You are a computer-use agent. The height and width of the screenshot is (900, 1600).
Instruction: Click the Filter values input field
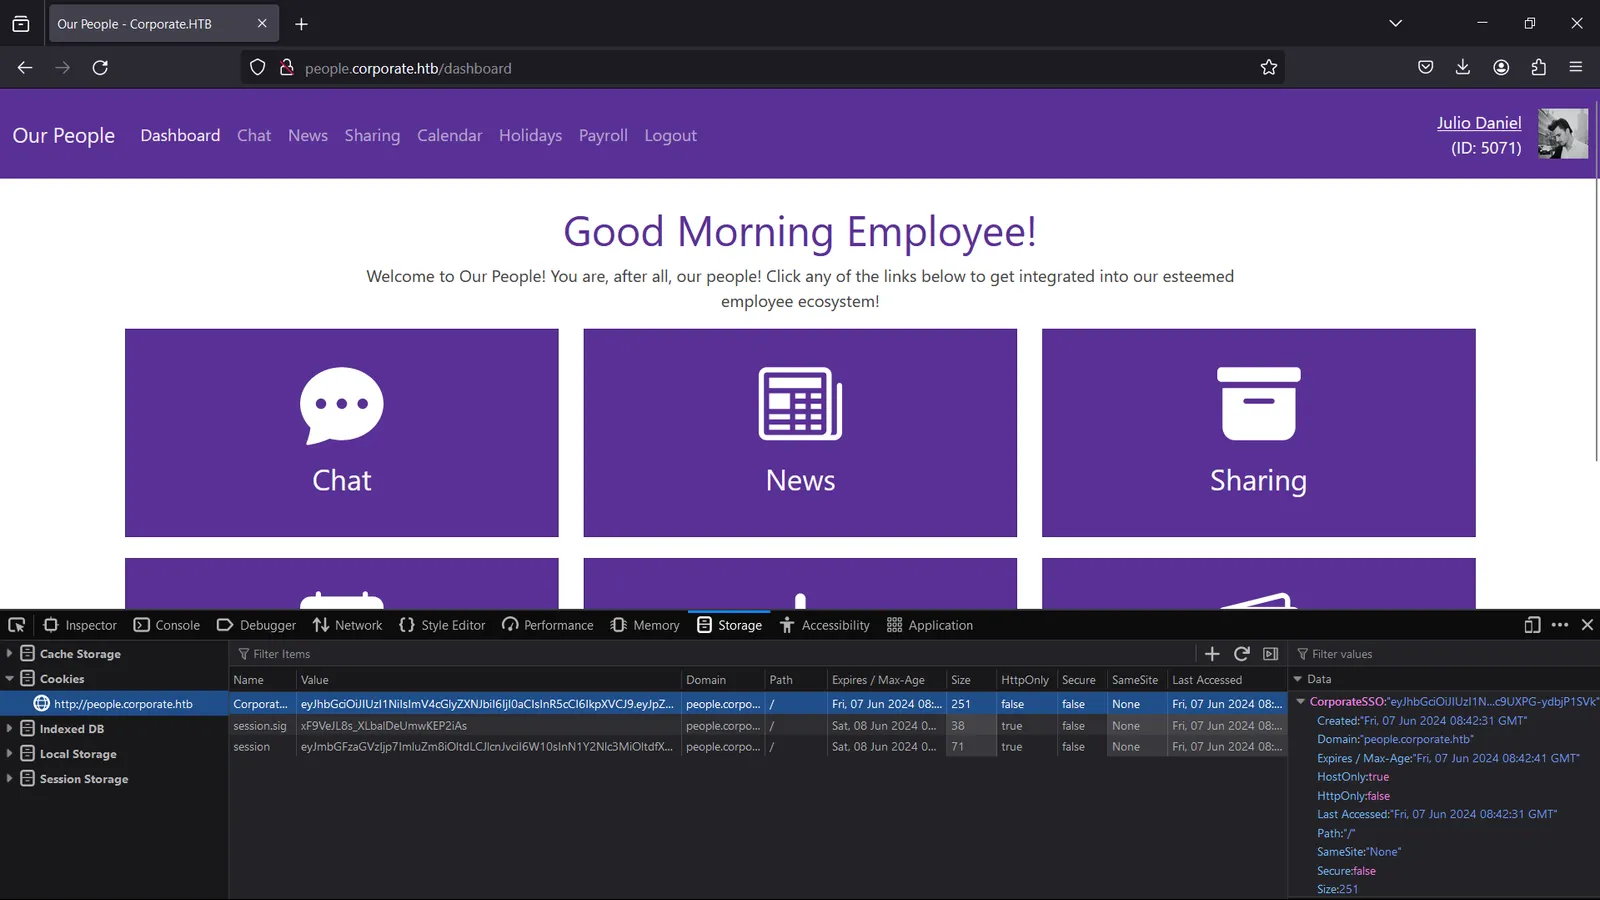(1445, 654)
